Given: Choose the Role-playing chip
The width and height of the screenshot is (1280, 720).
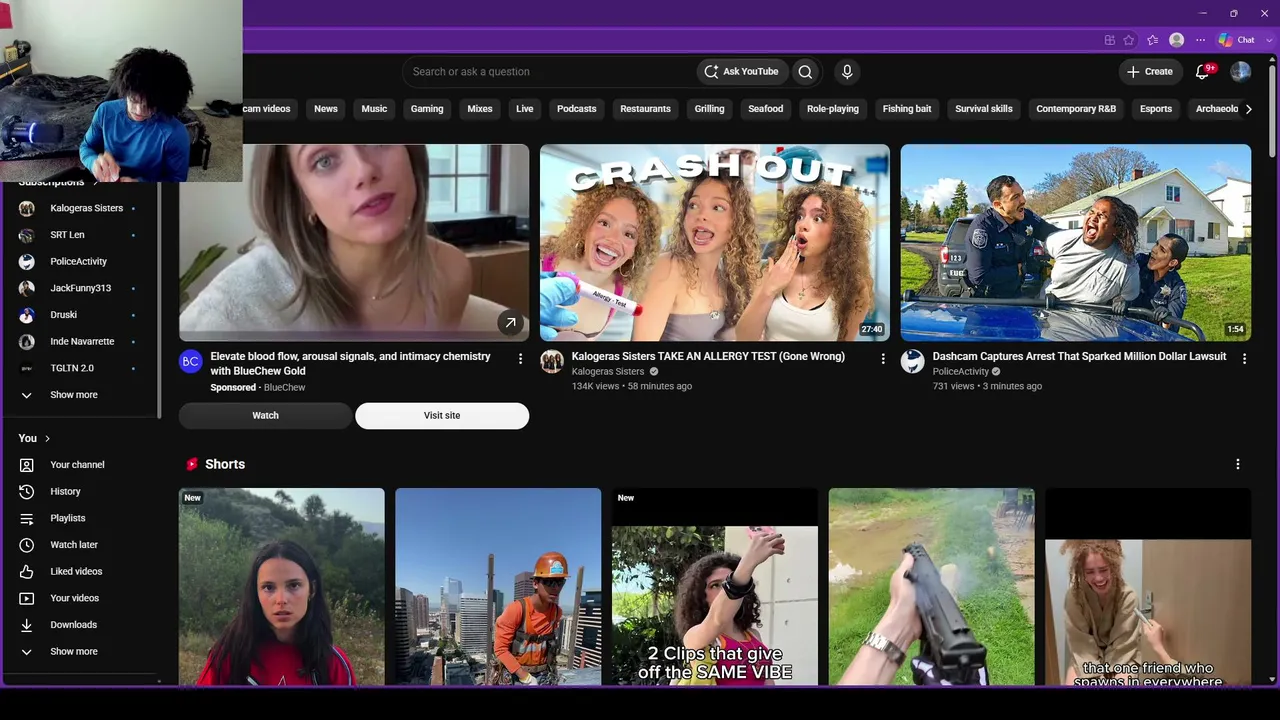Looking at the screenshot, I should [x=833, y=109].
